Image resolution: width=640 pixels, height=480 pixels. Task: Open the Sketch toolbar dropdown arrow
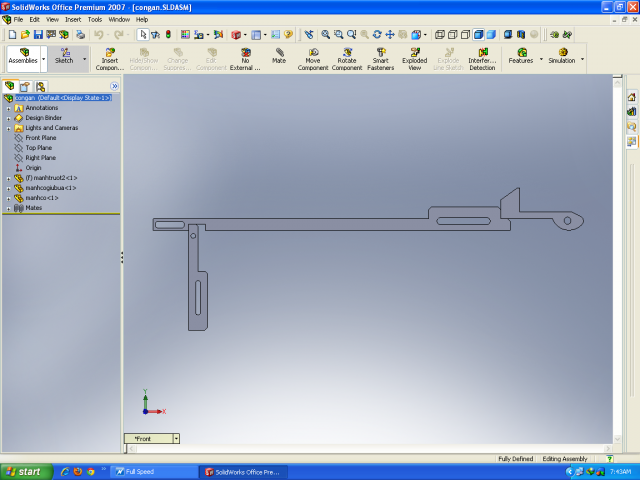tap(84, 59)
